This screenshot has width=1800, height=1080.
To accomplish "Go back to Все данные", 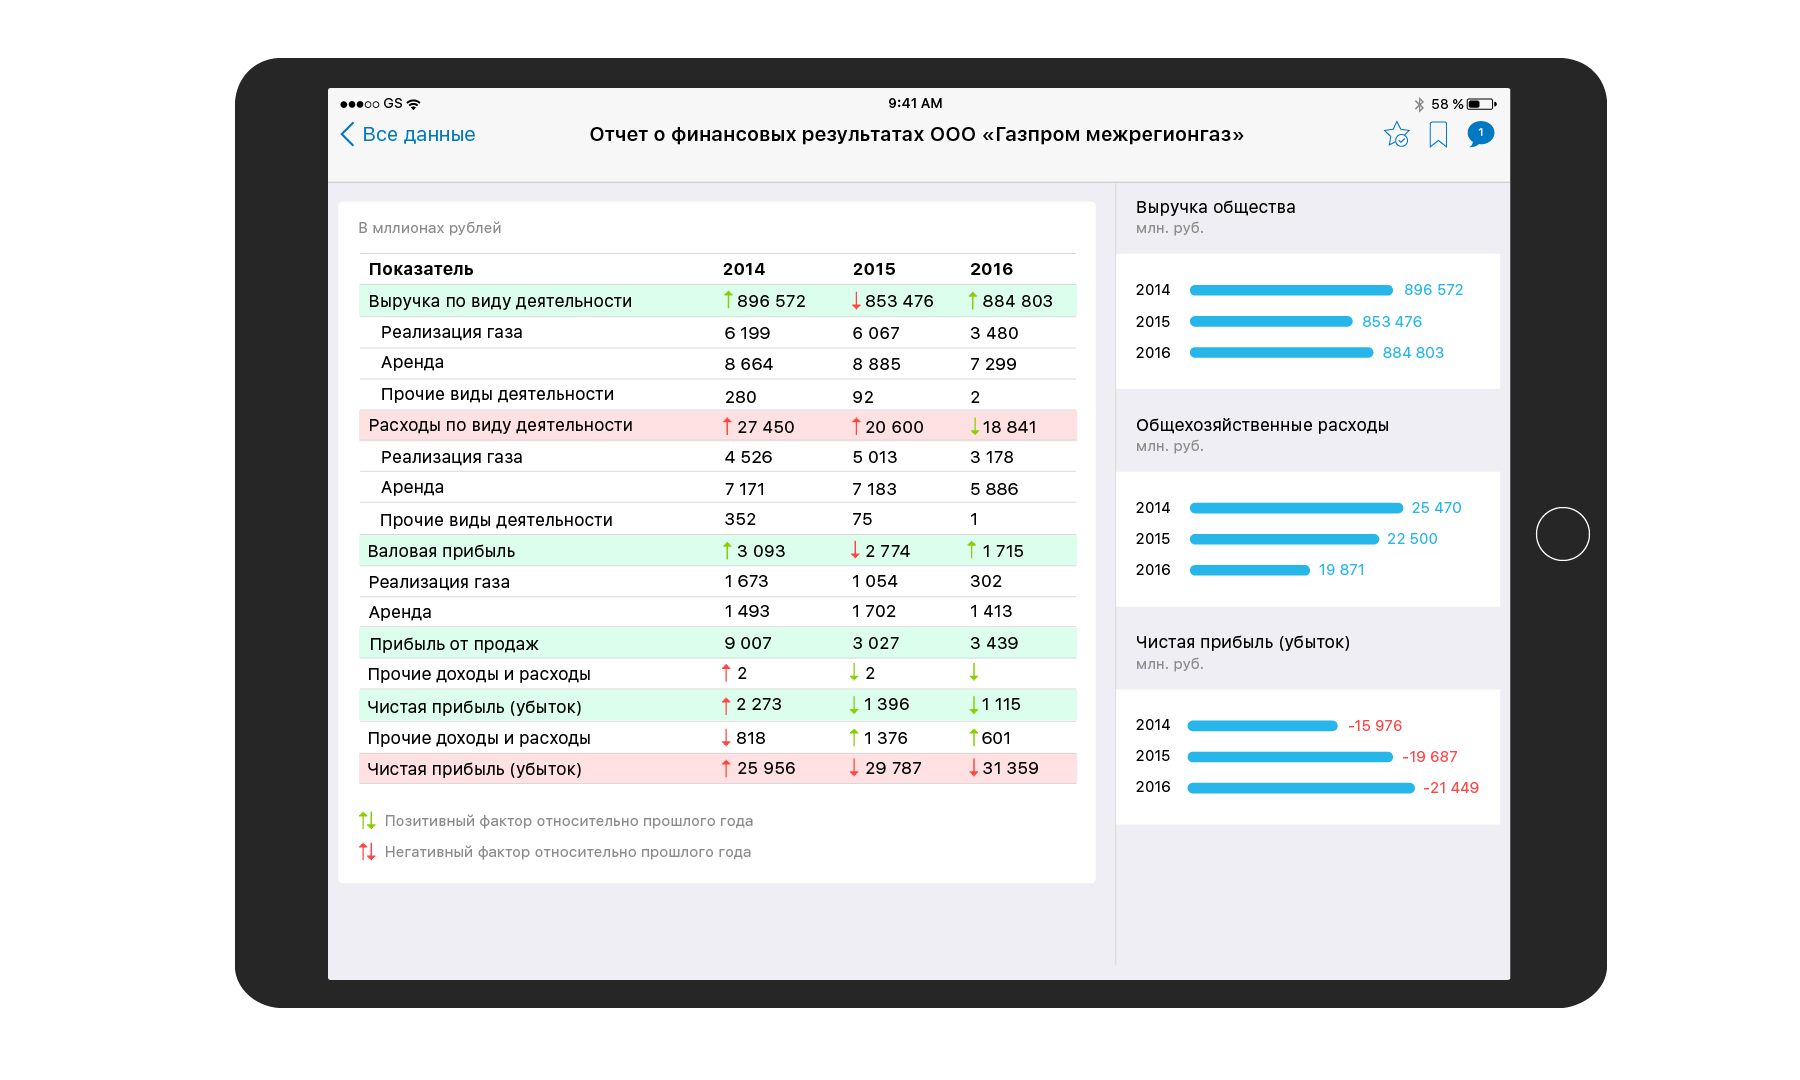I will [408, 134].
